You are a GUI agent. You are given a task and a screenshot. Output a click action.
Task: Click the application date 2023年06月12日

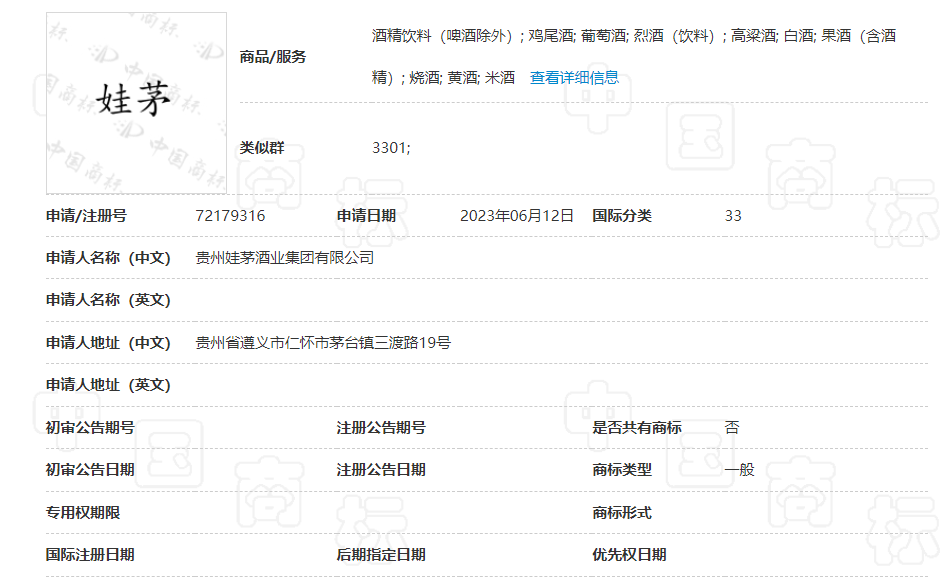[516, 216]
